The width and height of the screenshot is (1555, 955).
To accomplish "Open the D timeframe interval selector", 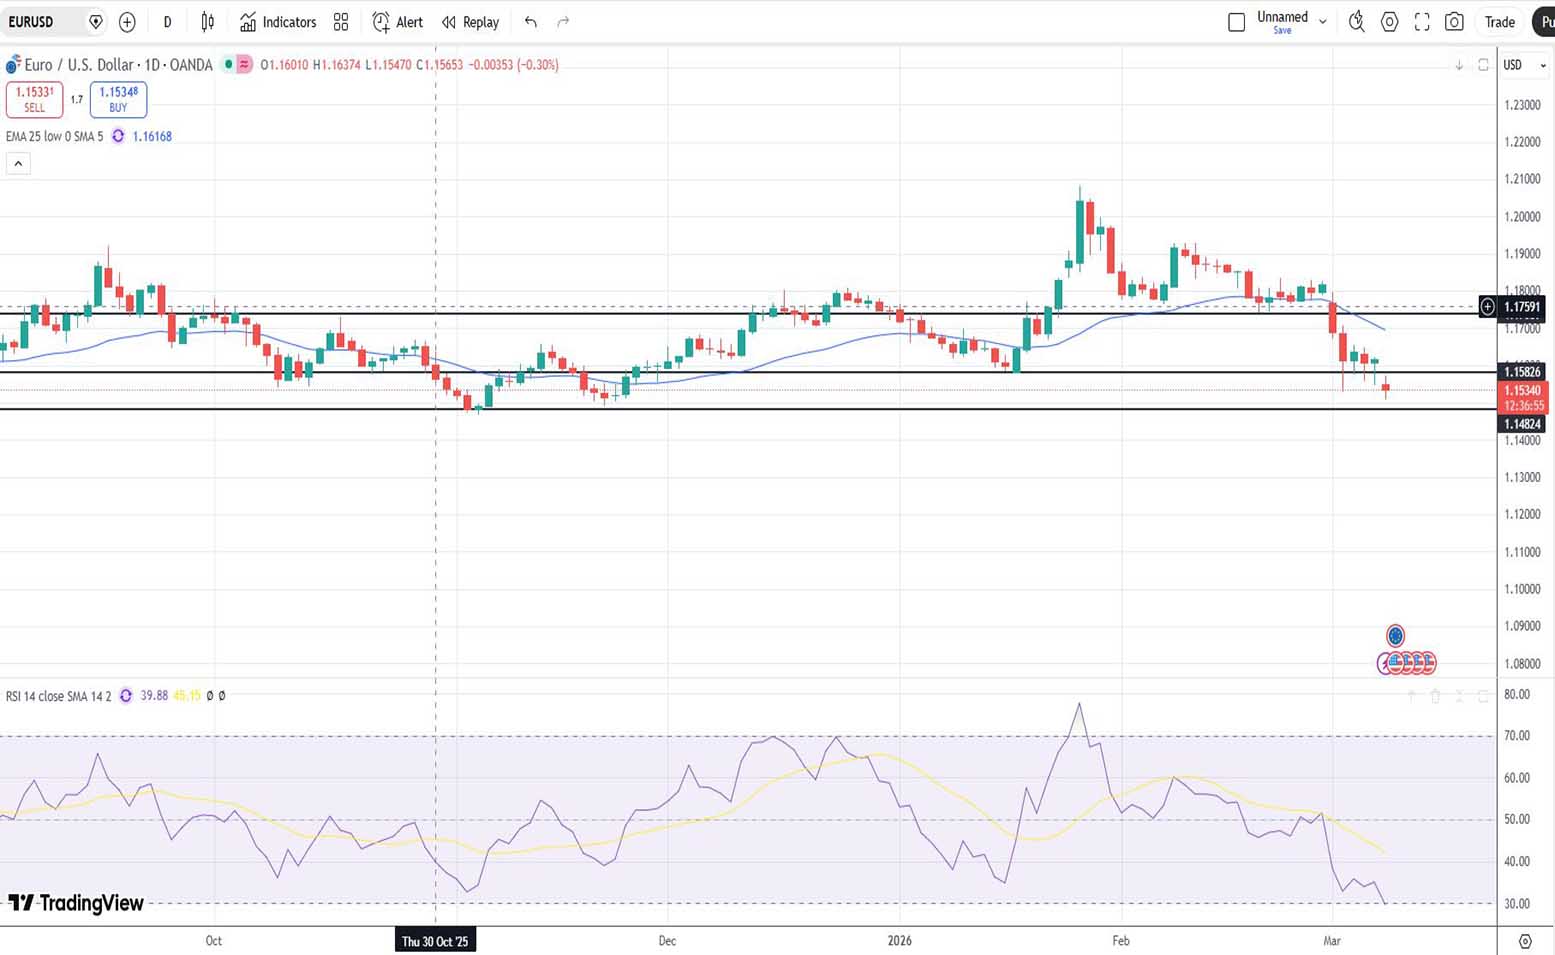I will (x=167, y=22).
